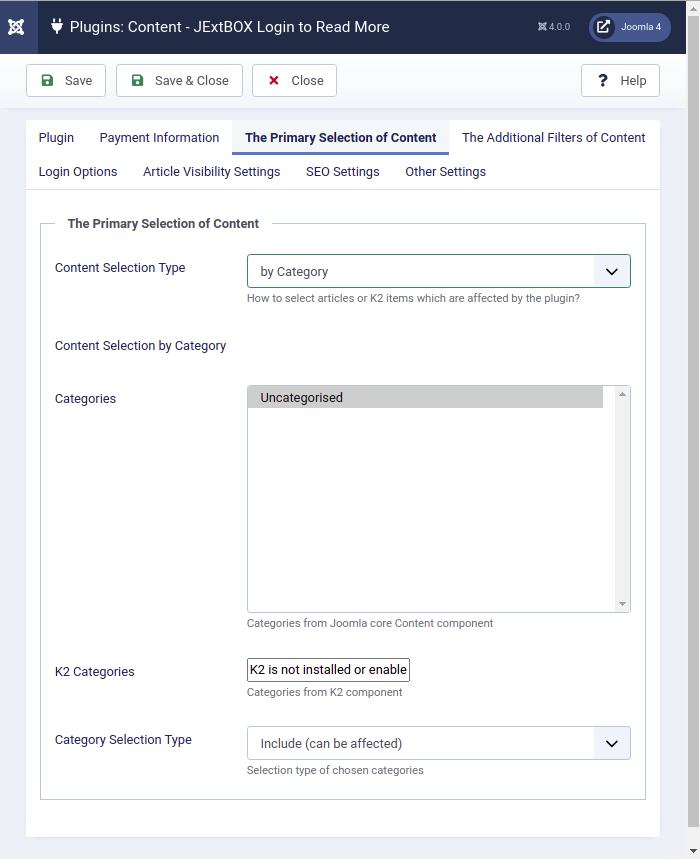This screenshot has height=860, width=700.
Task: Select The Primary Selection of Content tab
Action: (341, 138)
